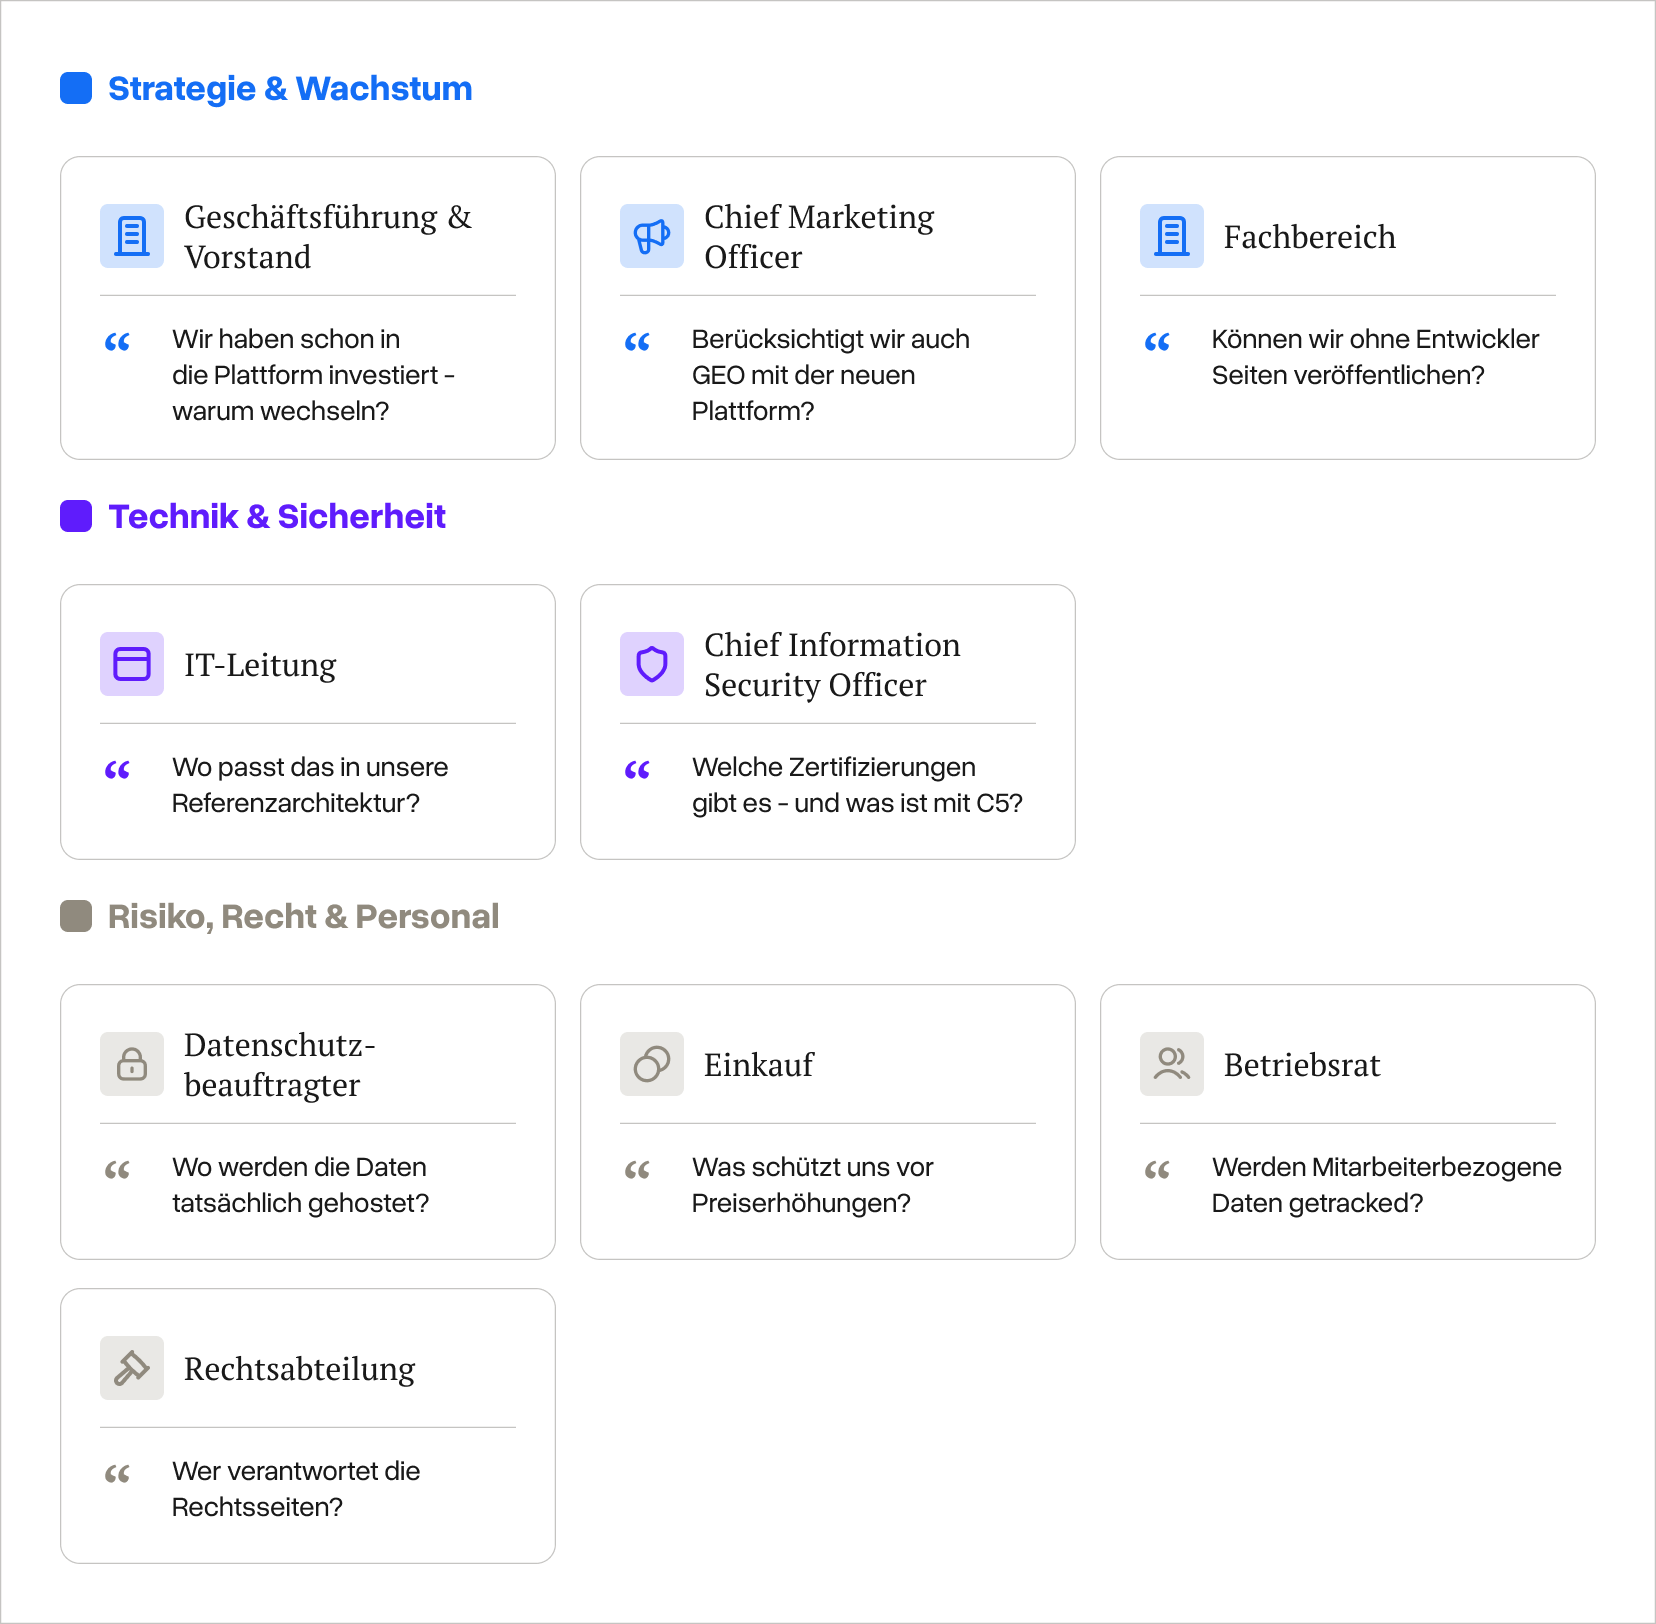The height and width of the screenshot is (1624, 1656).
Task: Click the quote mark before 'Welche Zertifizierungen'
Action: pos(638,770)
